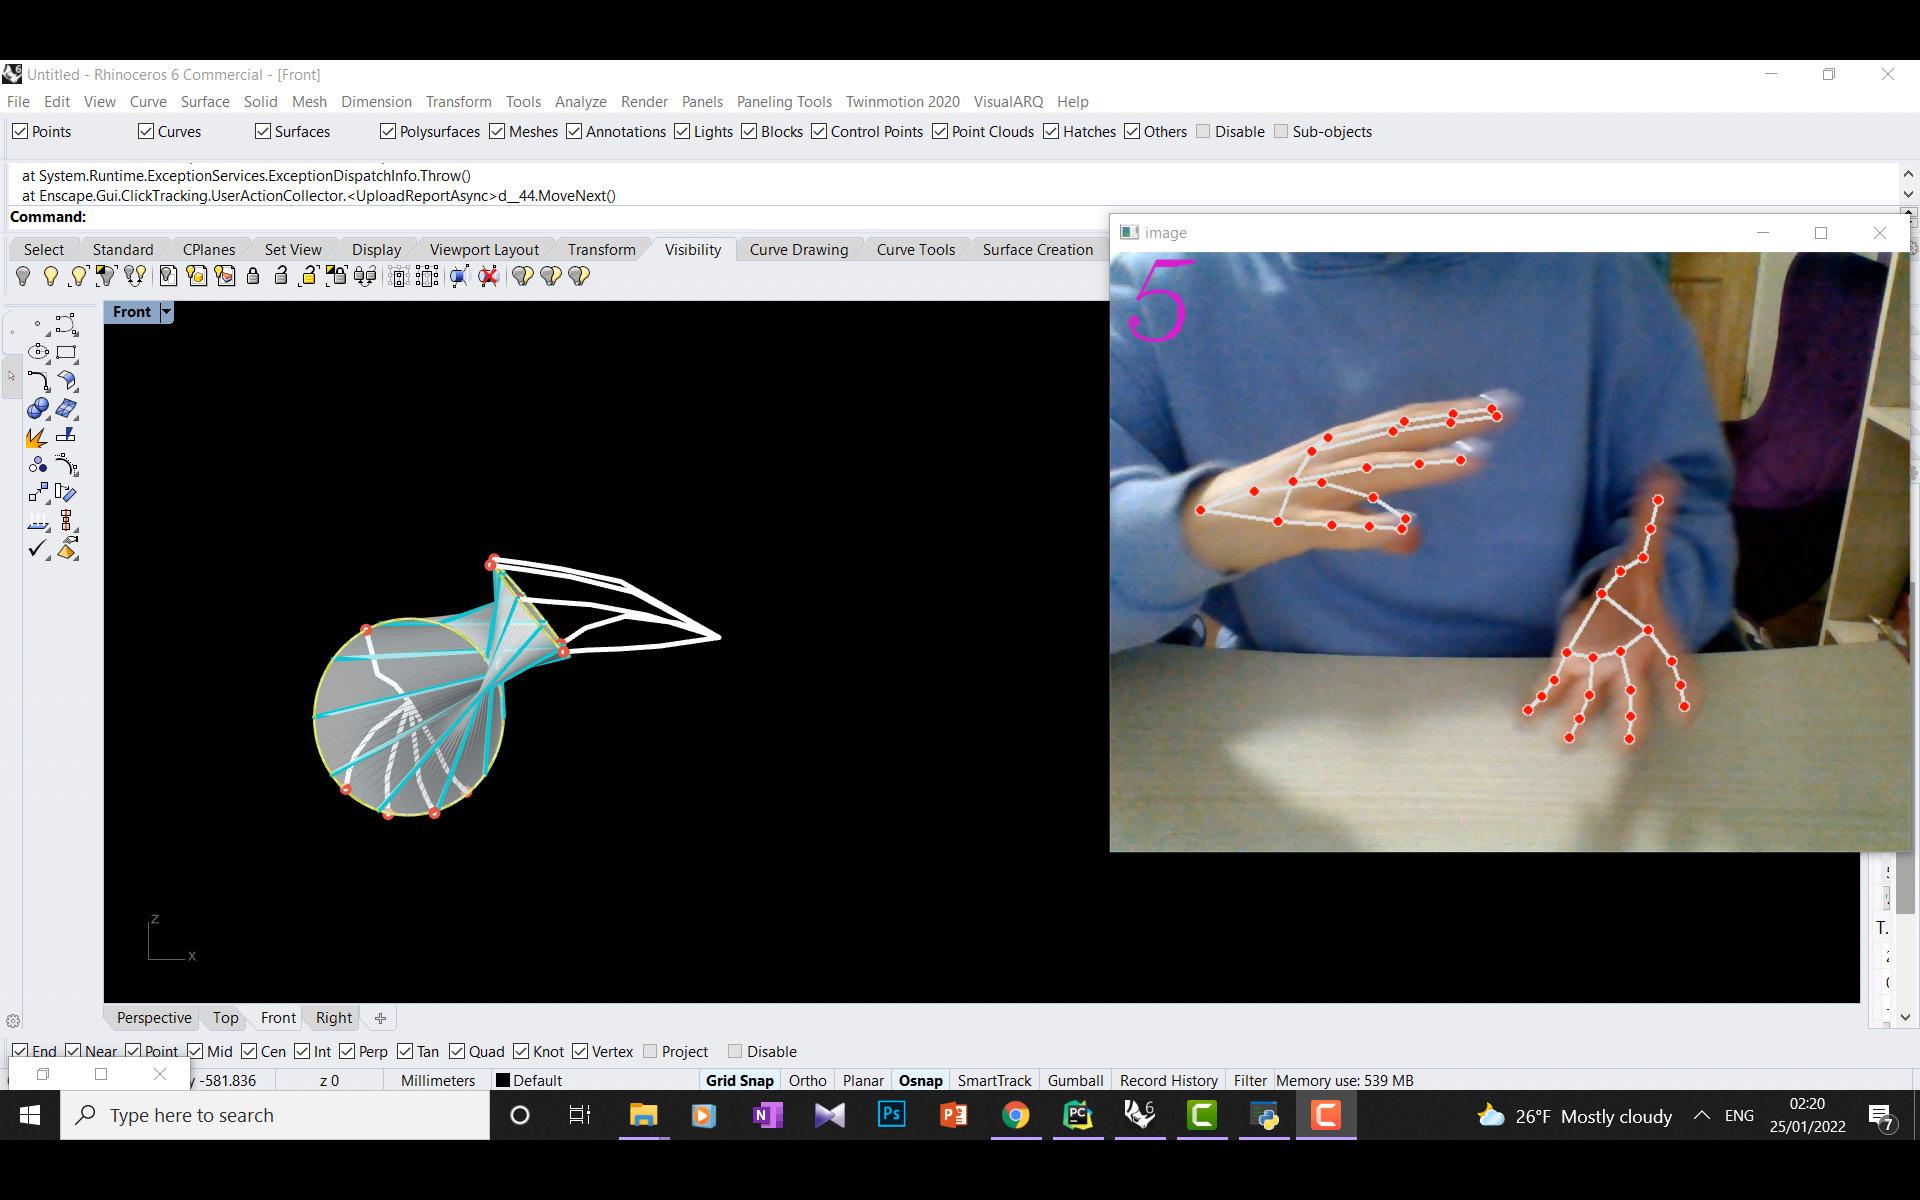
Task: Switch to the Perspective viewport tab
Action: click(x=154, y=1017)
